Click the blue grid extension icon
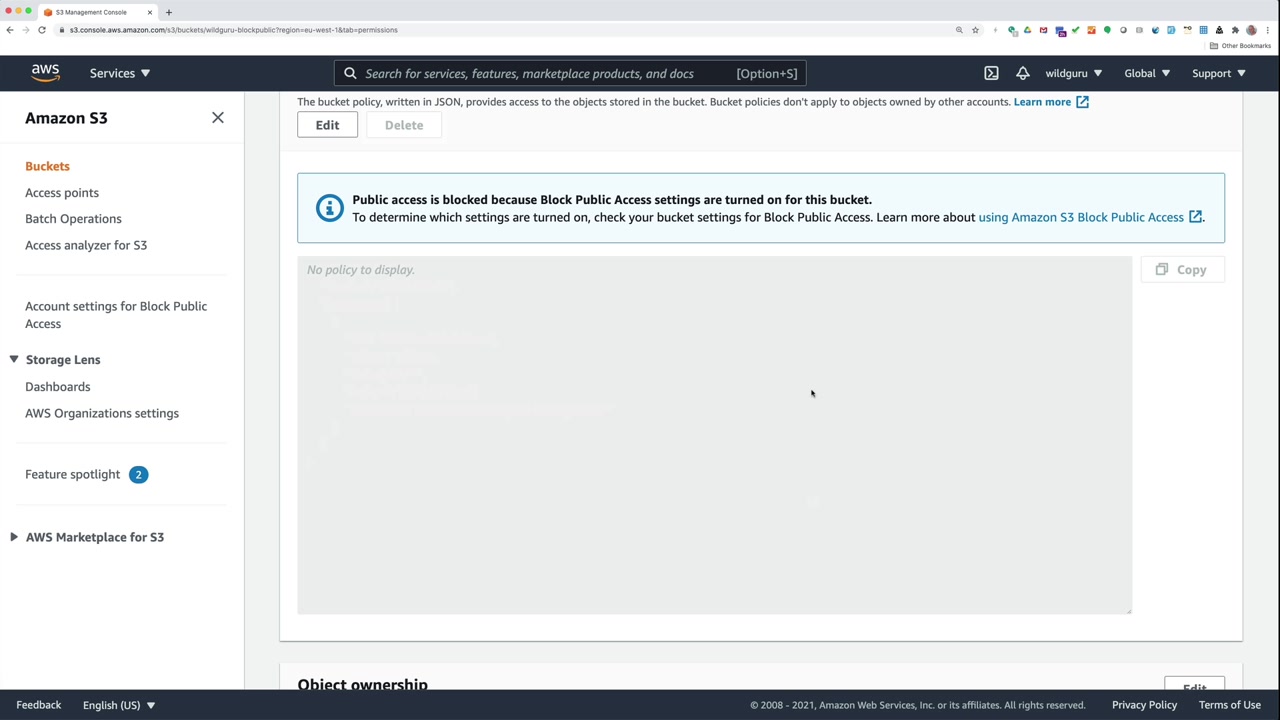The height and width of the screenshot is (720, 1280). (1203, 30)
